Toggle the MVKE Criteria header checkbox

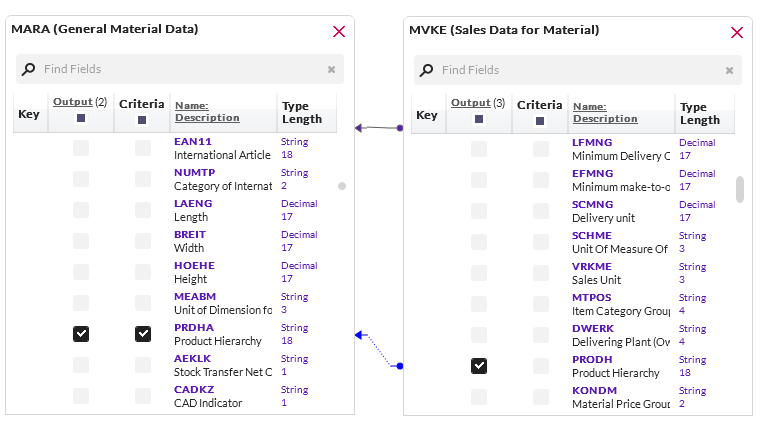[540, 120]
